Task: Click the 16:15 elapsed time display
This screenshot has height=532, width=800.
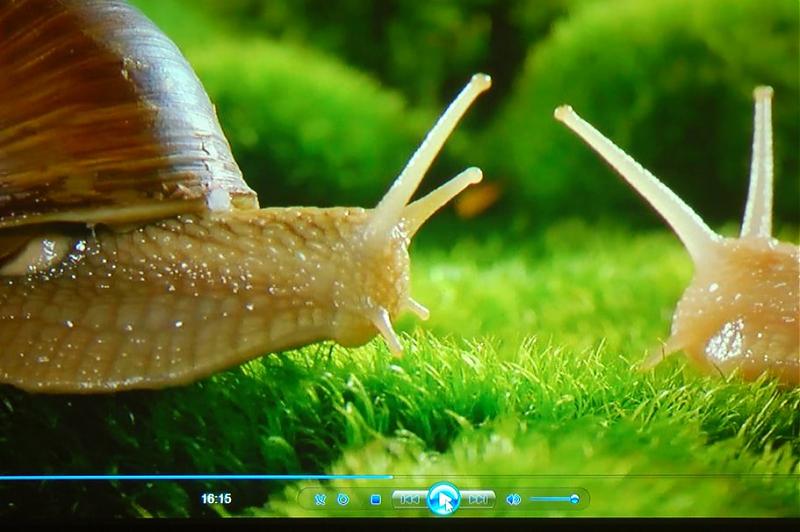Action: (x=216, y=498)
